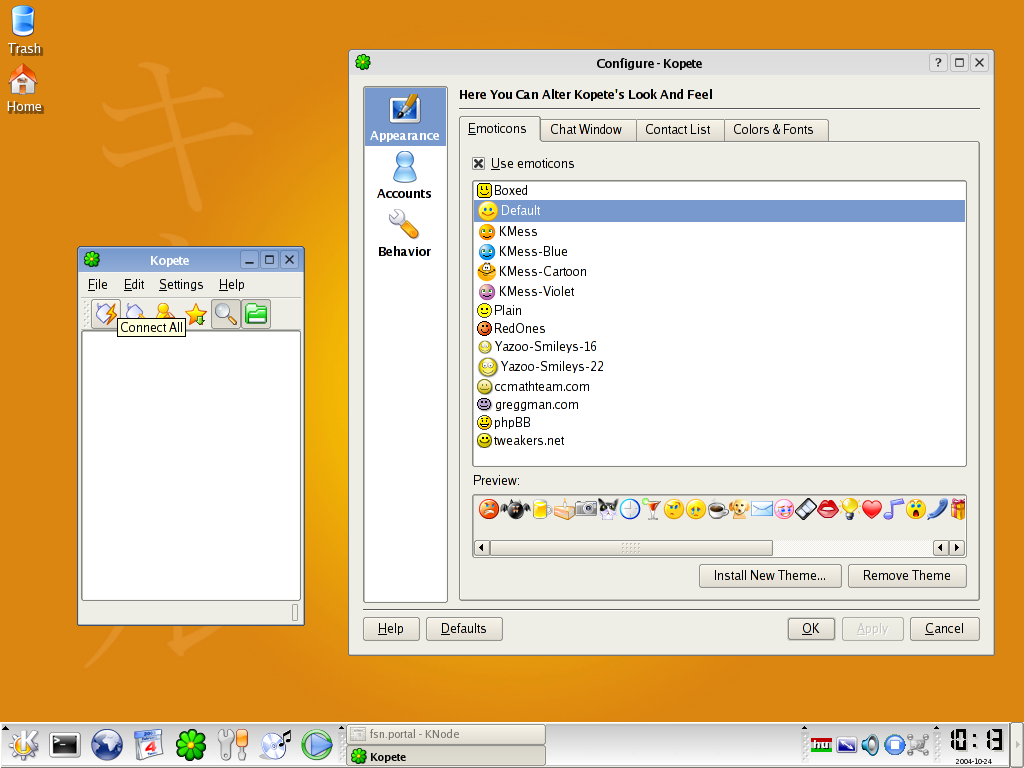Click the star with green arrow toolbar icon

click(196, 314)
